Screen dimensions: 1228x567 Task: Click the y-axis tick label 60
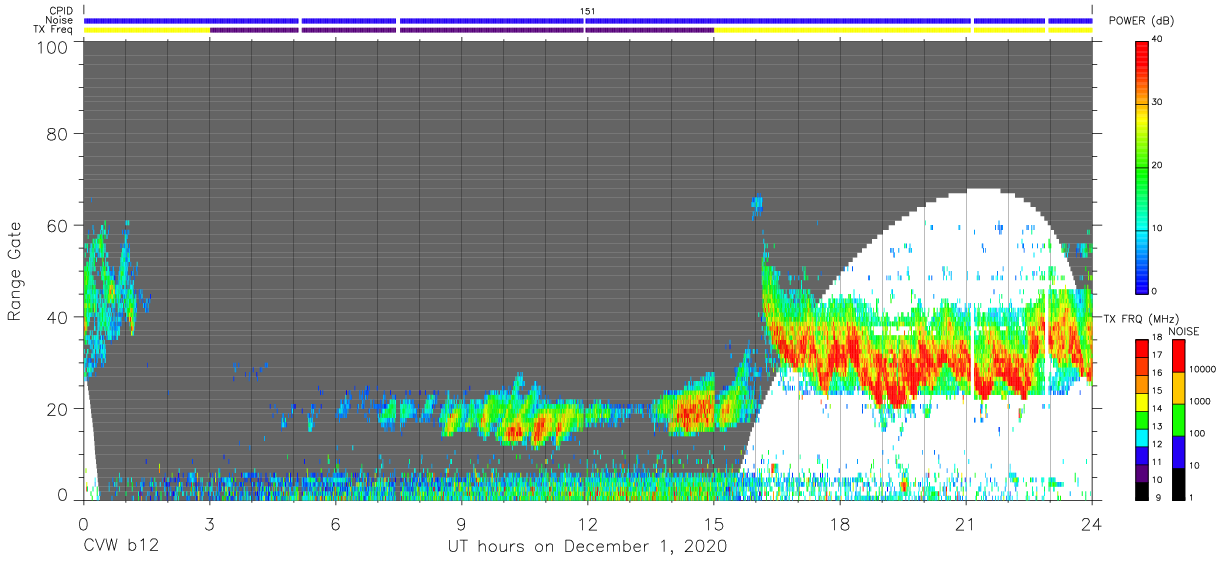[58, 225]
